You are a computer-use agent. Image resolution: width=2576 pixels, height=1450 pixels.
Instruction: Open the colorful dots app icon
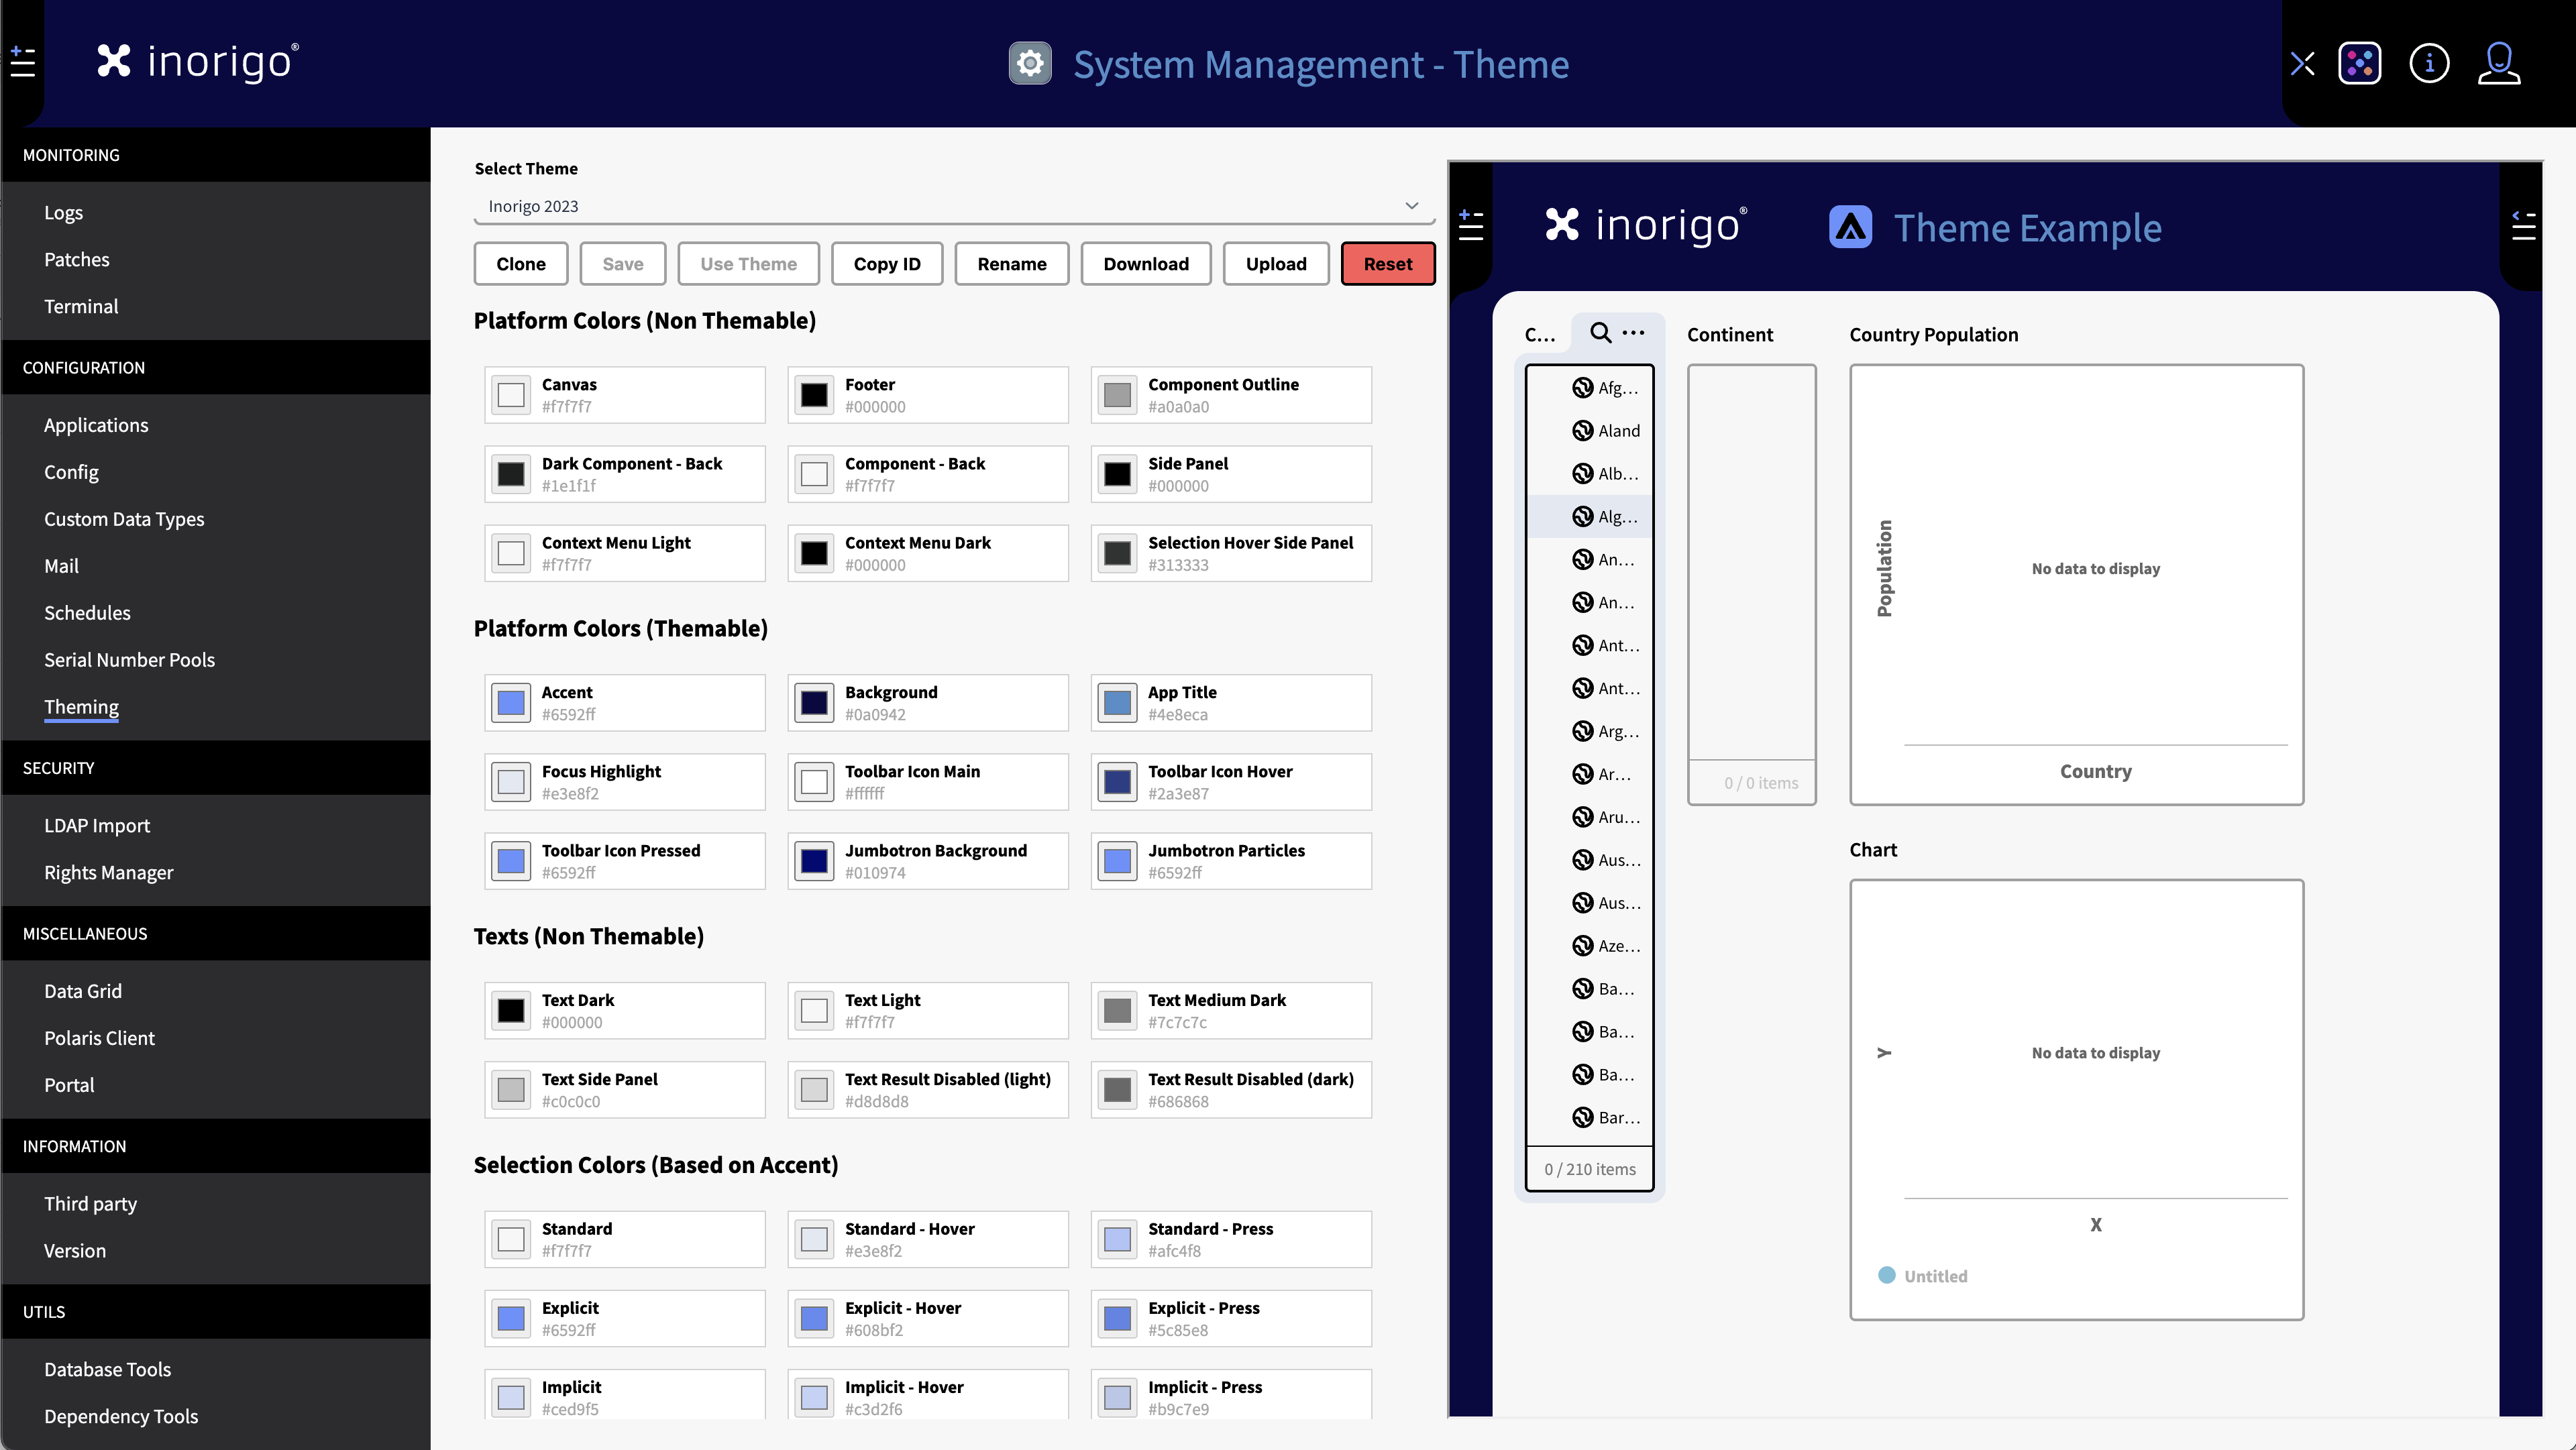[x=2360, y=64]
